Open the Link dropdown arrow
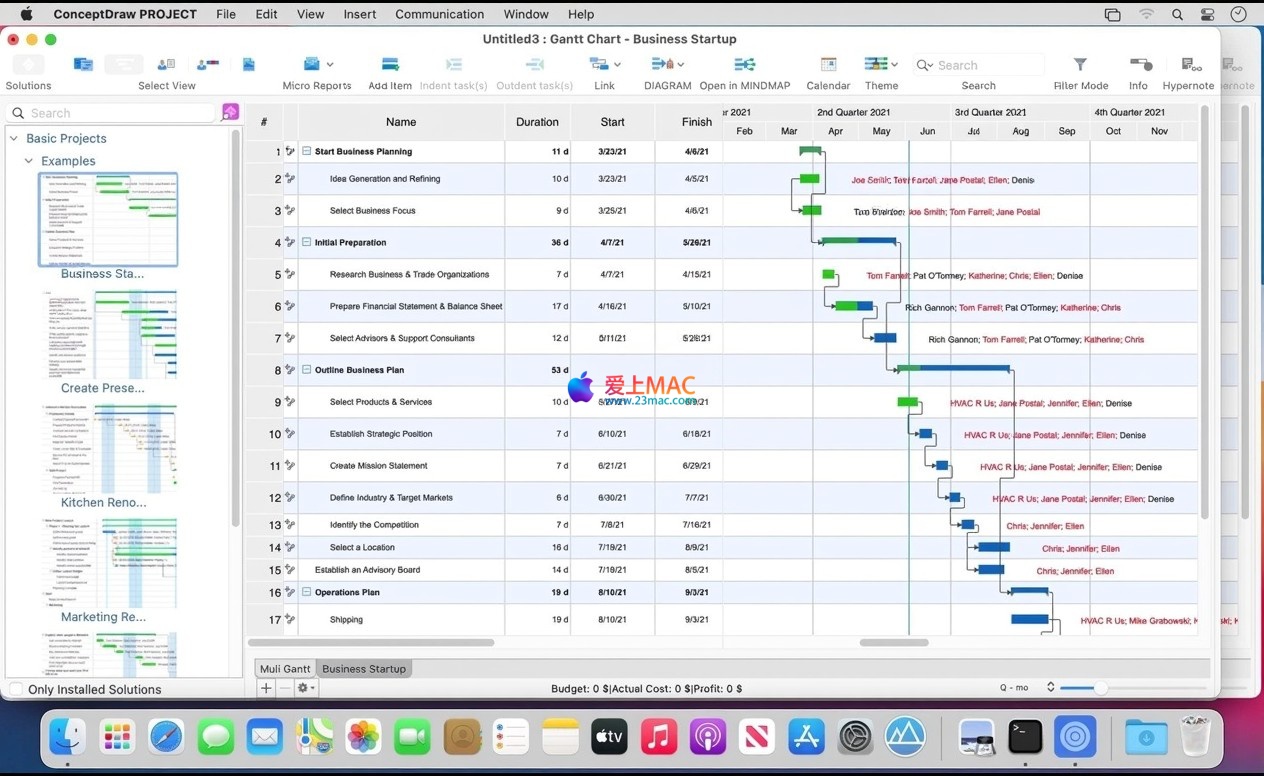Screen dimensions: 1264x776 tap(617, 65)
